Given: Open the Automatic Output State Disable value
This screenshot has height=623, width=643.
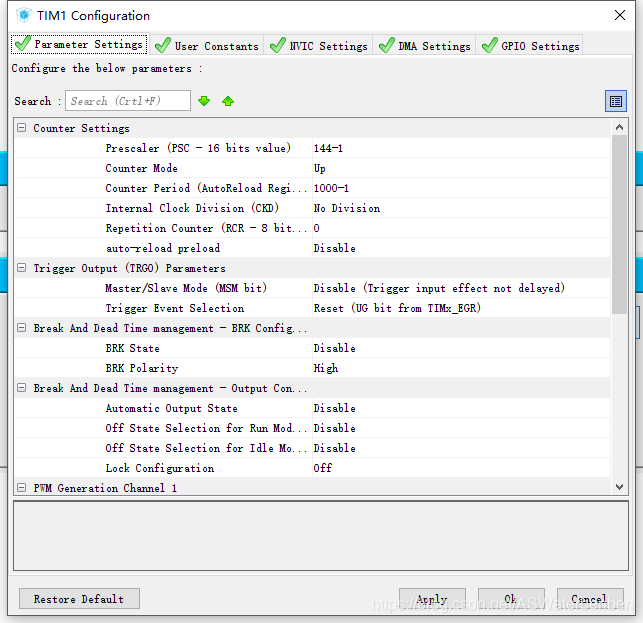Looking at the screenshot, I should point(461,408).
